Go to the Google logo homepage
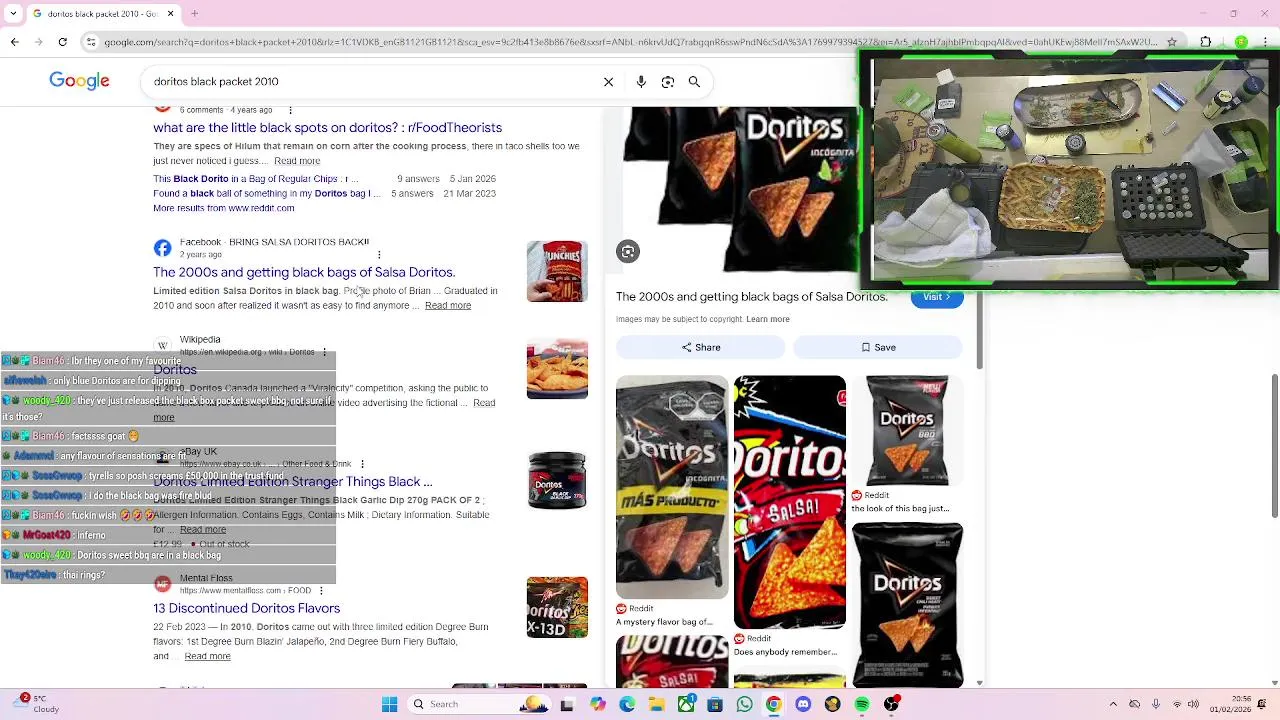This screenshot has width=1280, height=720. click(x=79, y=81)
